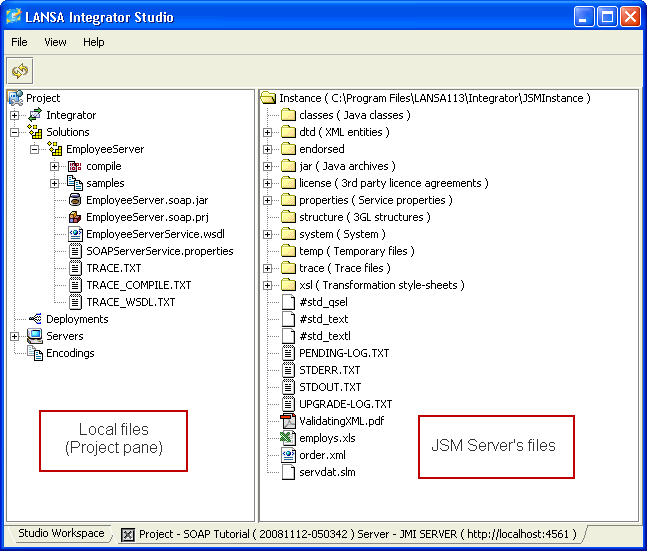Expand the Integrator node
Viewport: 647px width, 551px height.
pyautogui.click(x=15, y=115)
